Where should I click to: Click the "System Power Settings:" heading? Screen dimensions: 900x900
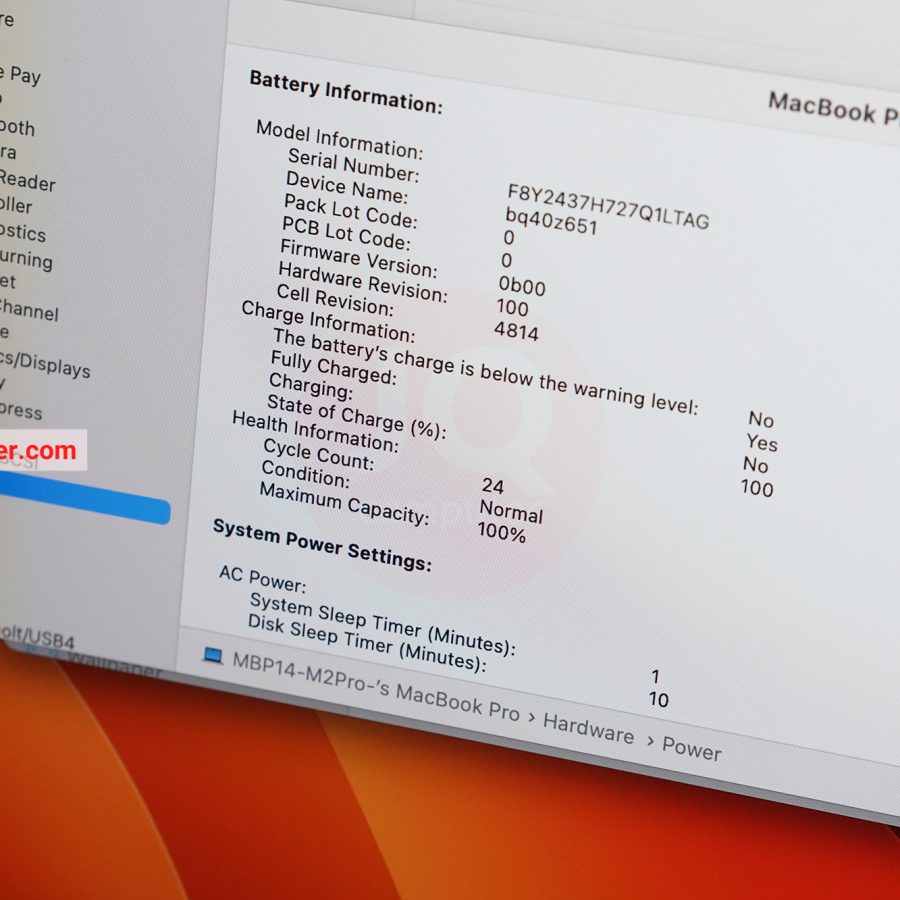(322, 545)
